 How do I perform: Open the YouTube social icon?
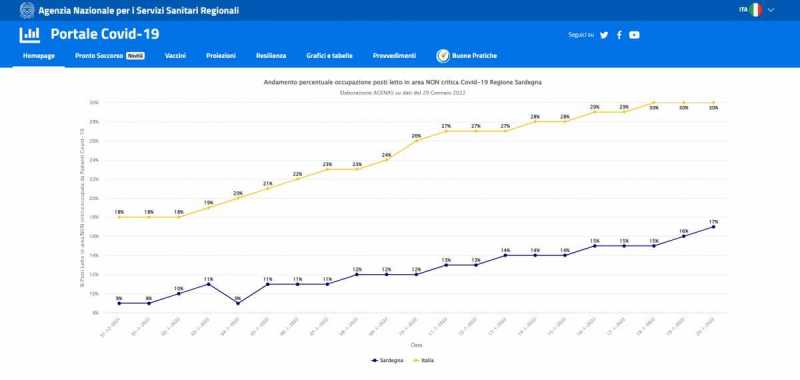(x=634, y=35)
